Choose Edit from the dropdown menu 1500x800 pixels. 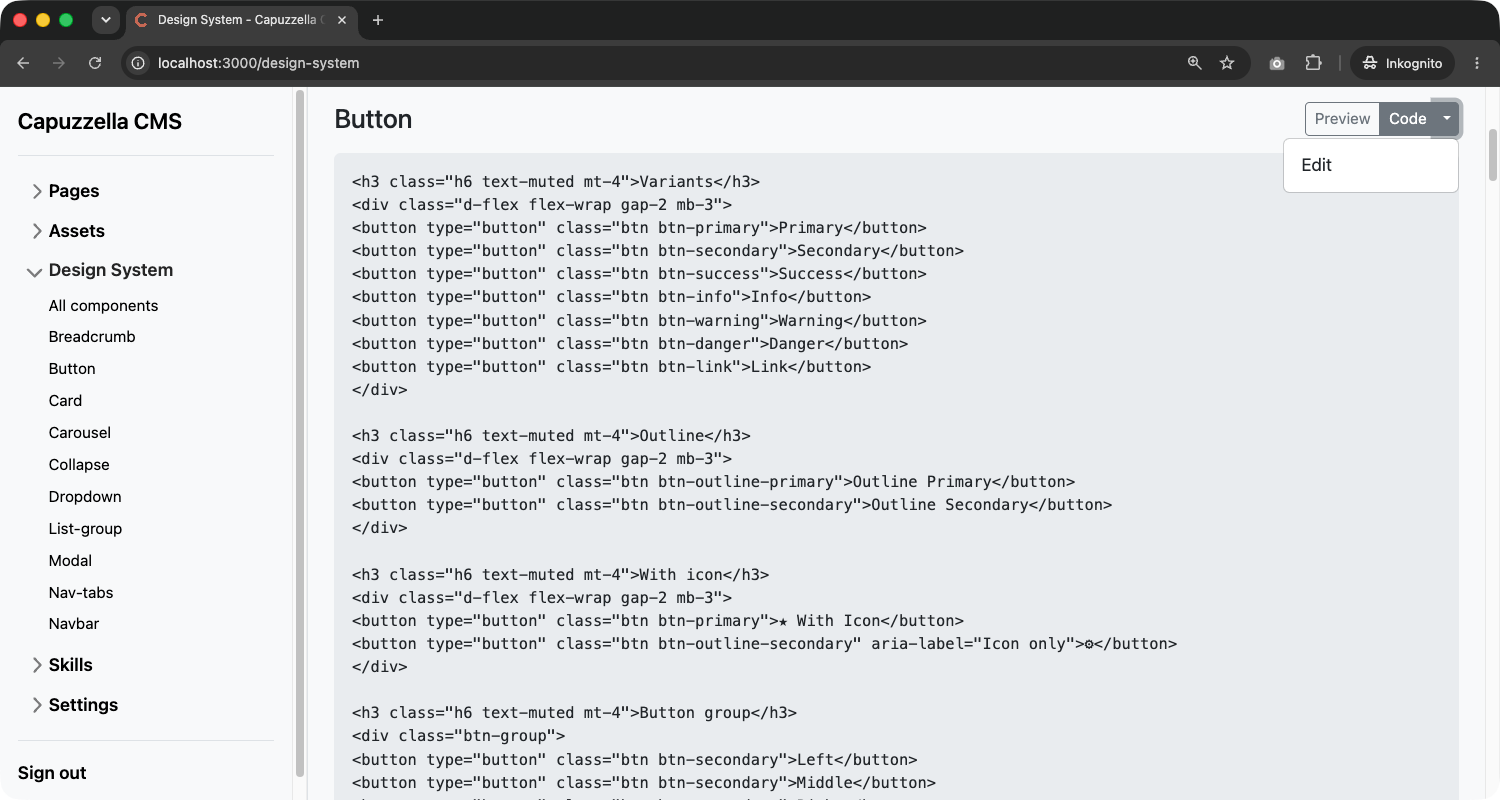1370,165
